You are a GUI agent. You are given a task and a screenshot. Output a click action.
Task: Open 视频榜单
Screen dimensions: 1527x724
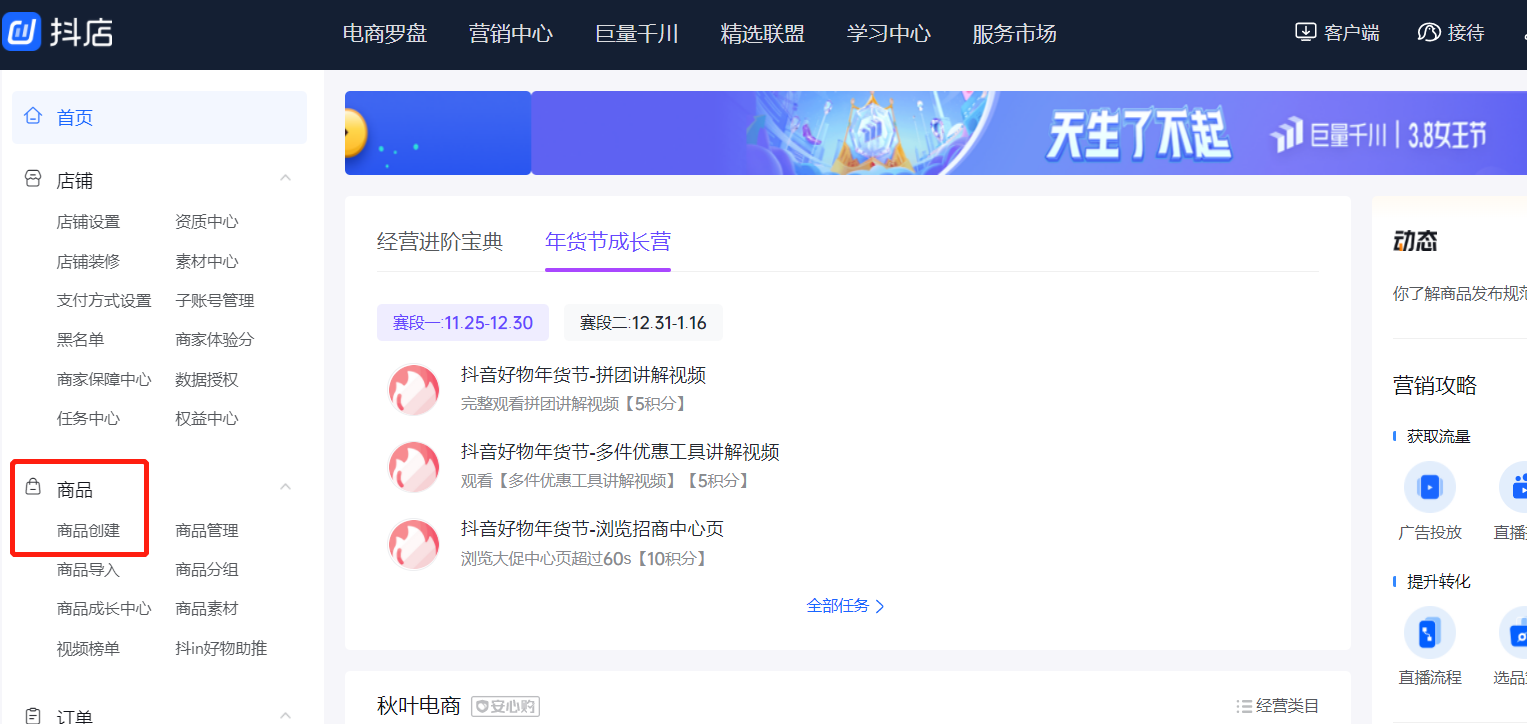coord(88,648)
